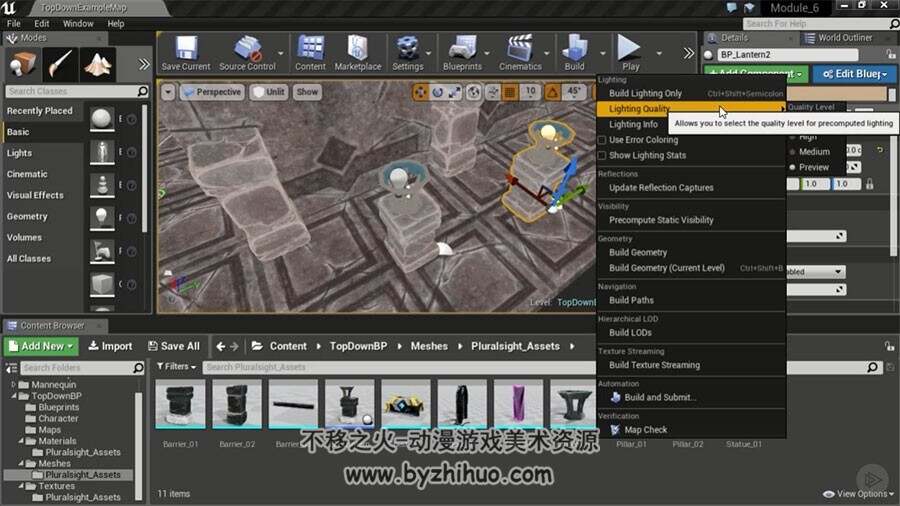Expand the Mannequin folder in tree
The height and width of the screenshot is (506, 900).
click(x=14, y=384)
